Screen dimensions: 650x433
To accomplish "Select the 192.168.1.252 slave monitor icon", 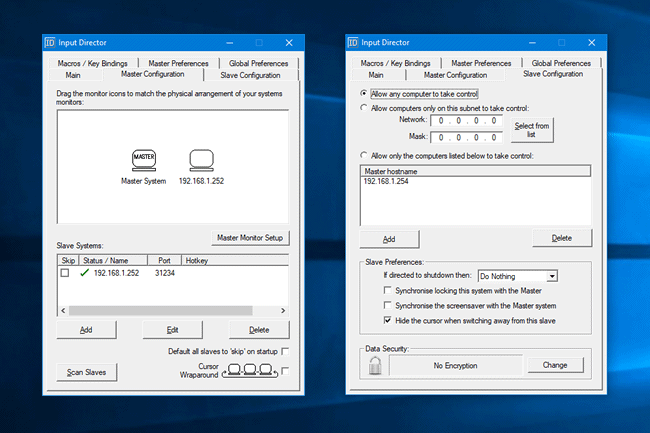I will [202, 160].
